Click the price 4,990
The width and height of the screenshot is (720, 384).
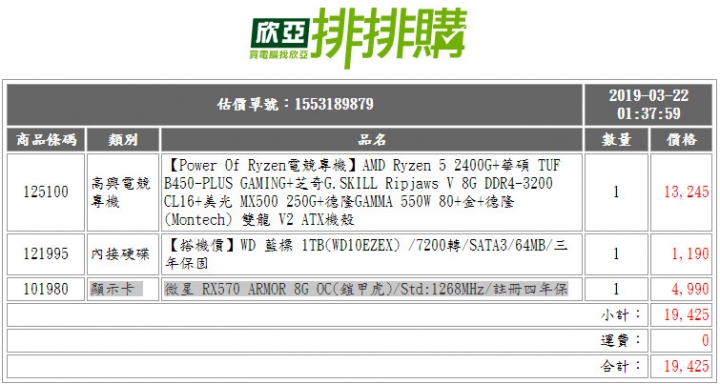[x=690, y=289]
